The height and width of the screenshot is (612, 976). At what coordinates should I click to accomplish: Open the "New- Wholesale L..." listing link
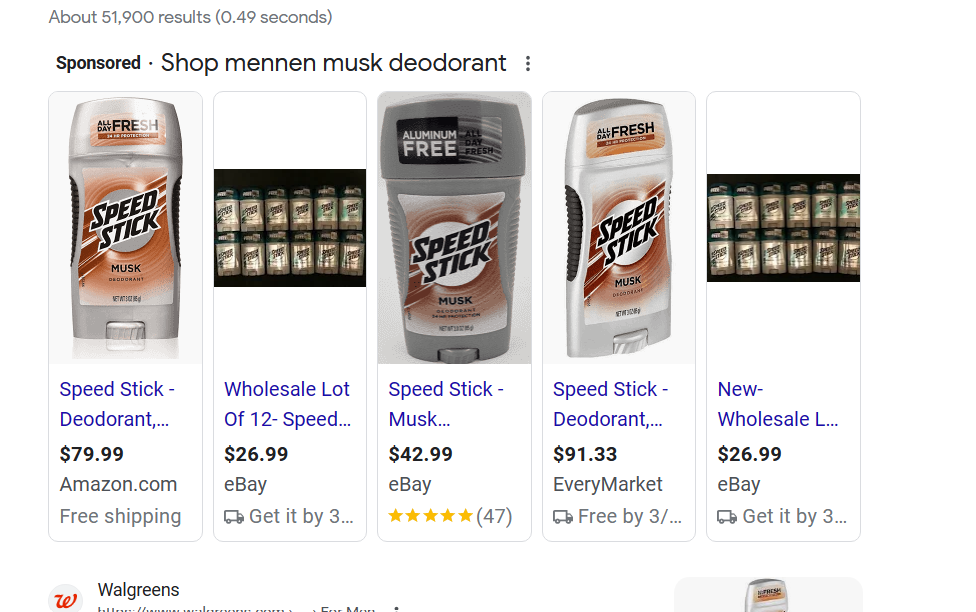click(x=777, y=404)
